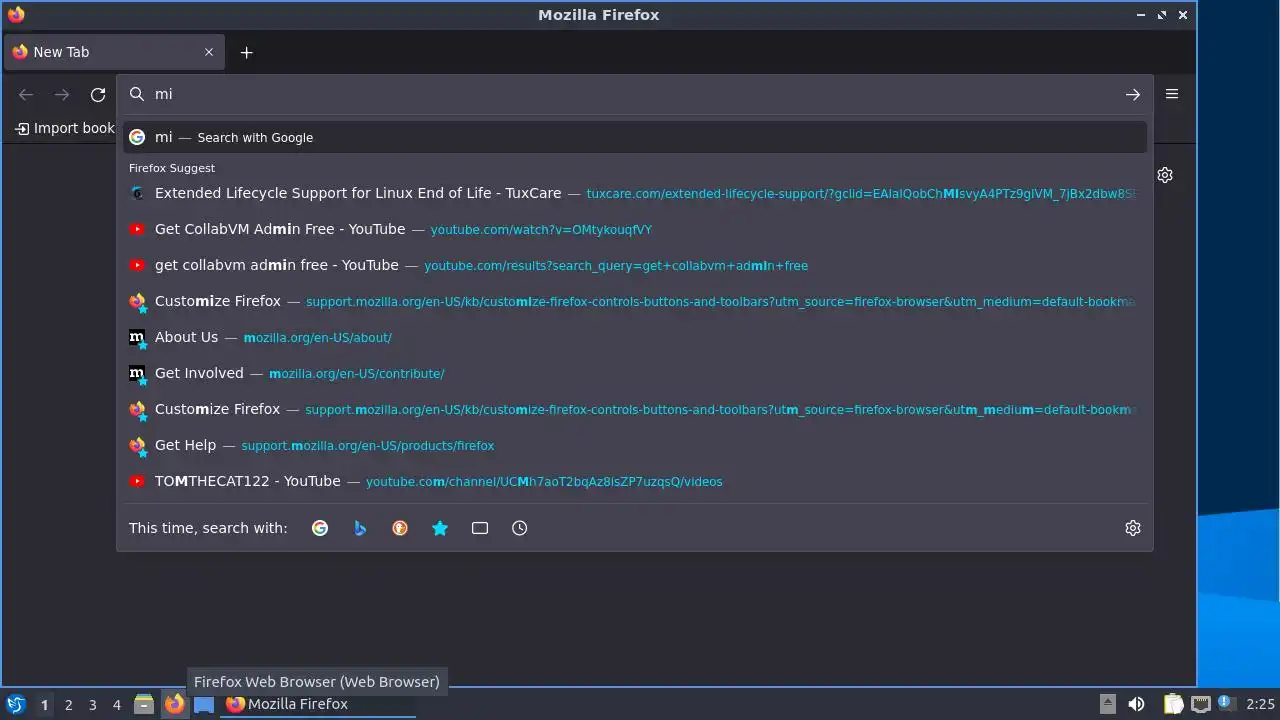Search this time in Bookmarks star icon
The image size is (1280, 720).
click(440, 528)
